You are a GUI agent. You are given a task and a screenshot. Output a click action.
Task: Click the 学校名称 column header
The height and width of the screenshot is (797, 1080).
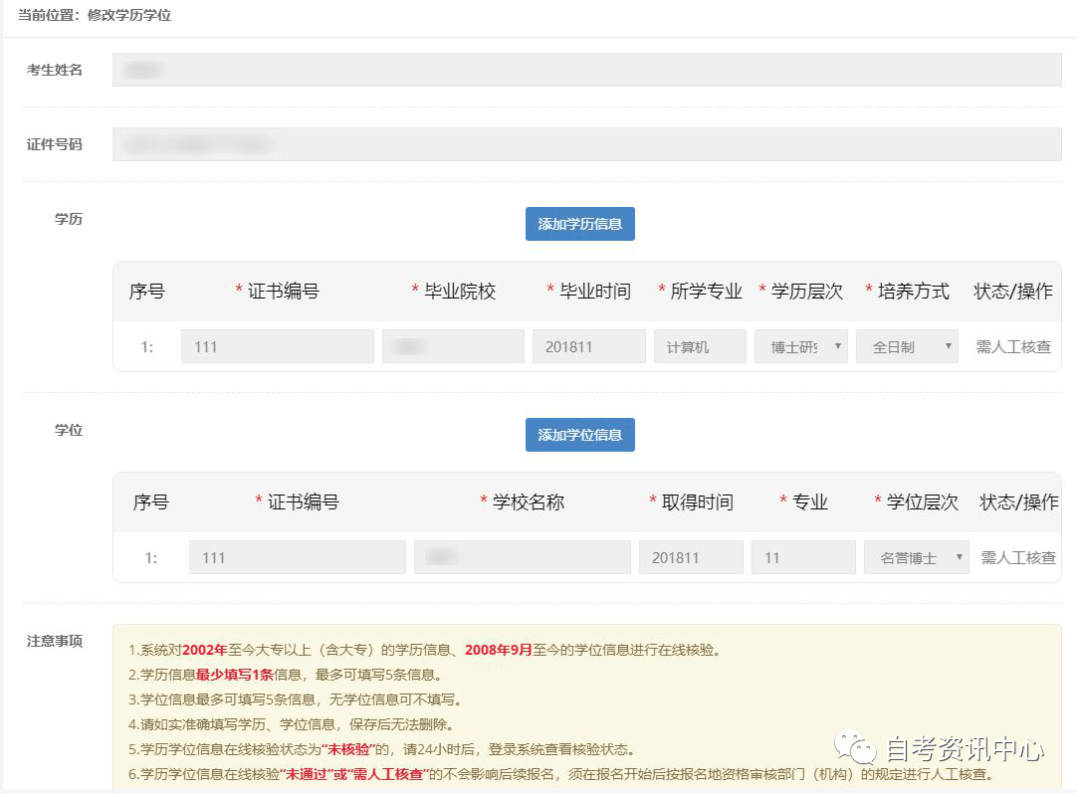[x=522, y=502]
